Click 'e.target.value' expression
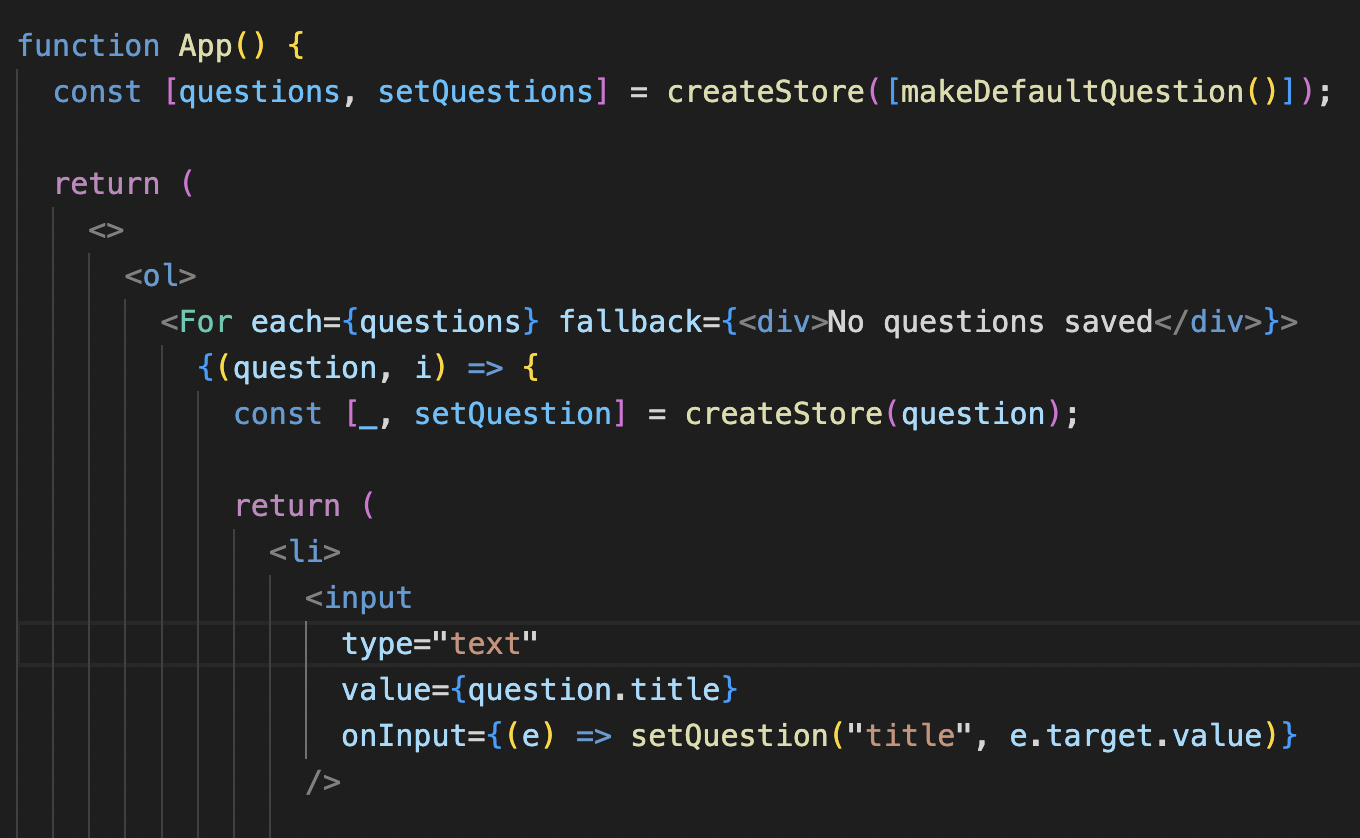 (1137, 736)
